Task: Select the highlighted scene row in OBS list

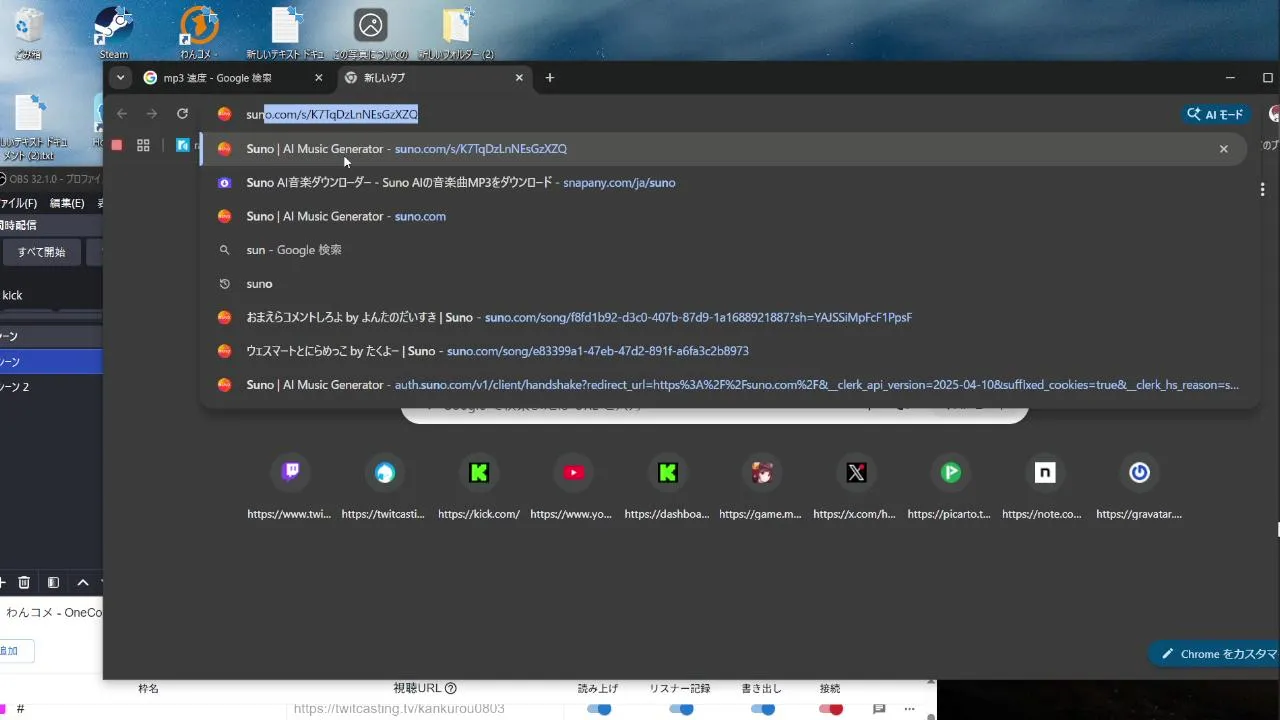Action: [x=51, y=361]
